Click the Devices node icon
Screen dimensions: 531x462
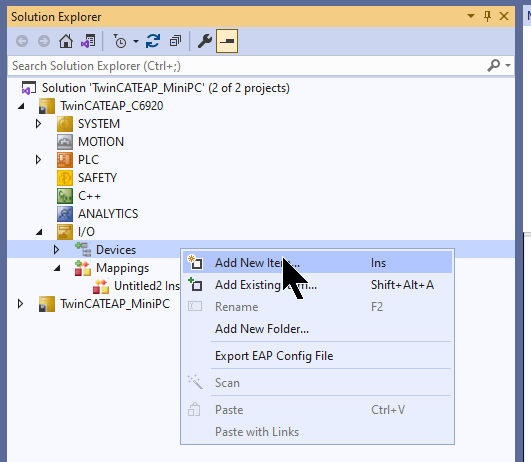click(x=83, y=250)
